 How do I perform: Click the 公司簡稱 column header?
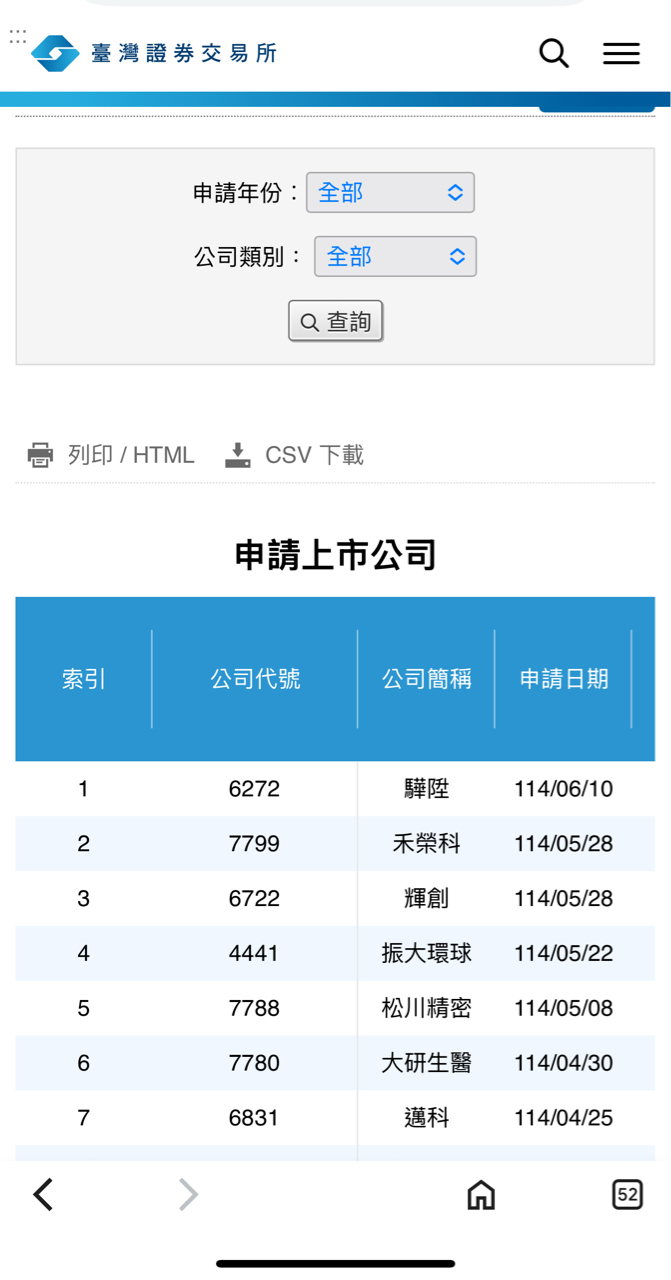tap(427, 680)
